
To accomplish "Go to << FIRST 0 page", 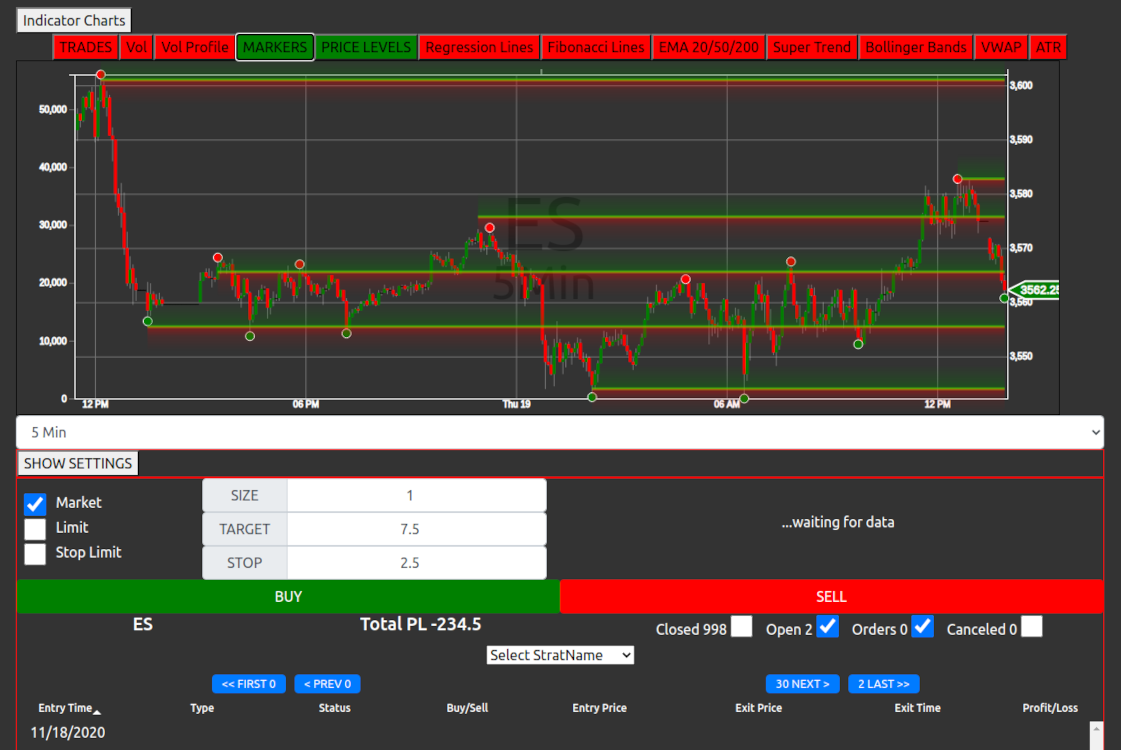I will point(249,684).
